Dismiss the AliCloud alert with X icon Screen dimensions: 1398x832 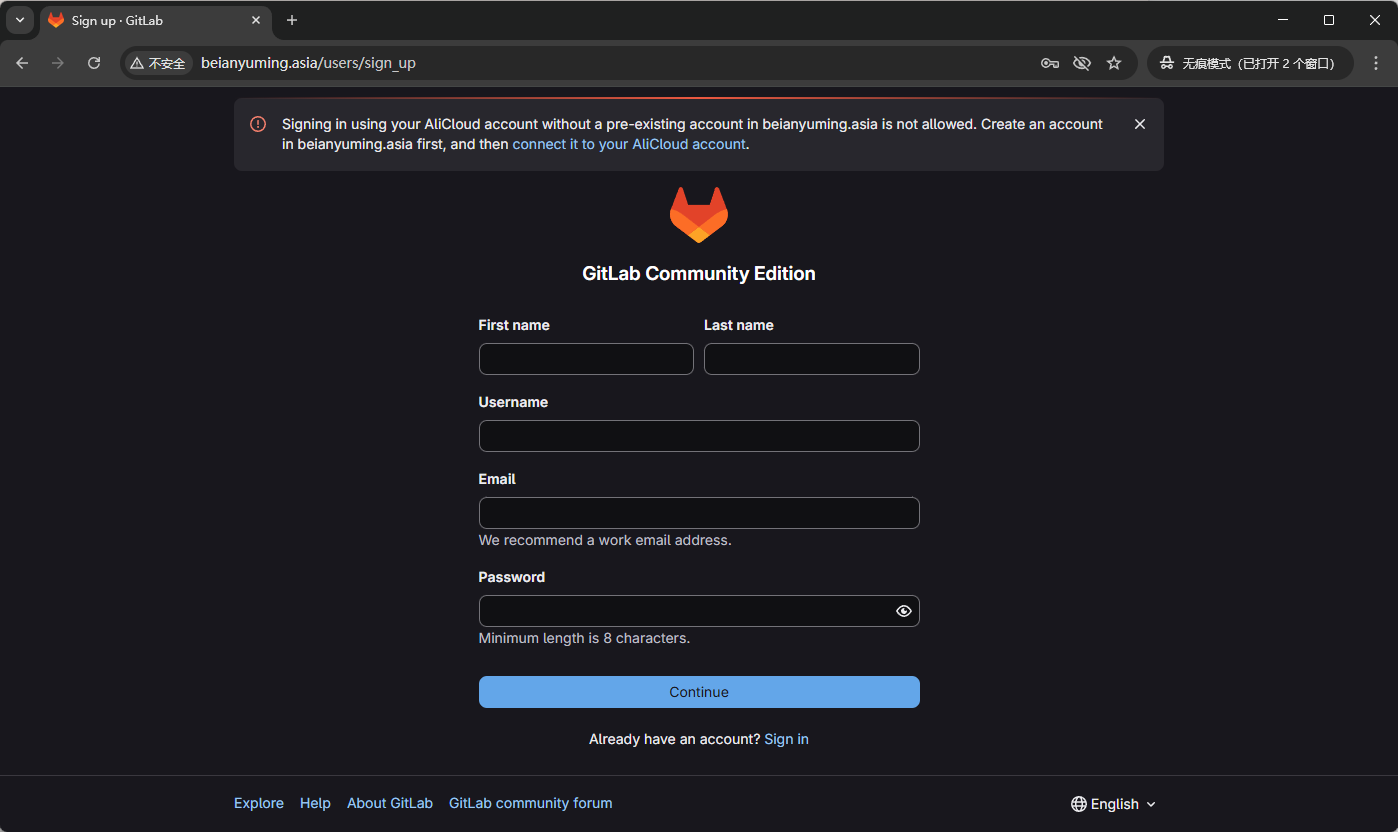click(1140, 124)
